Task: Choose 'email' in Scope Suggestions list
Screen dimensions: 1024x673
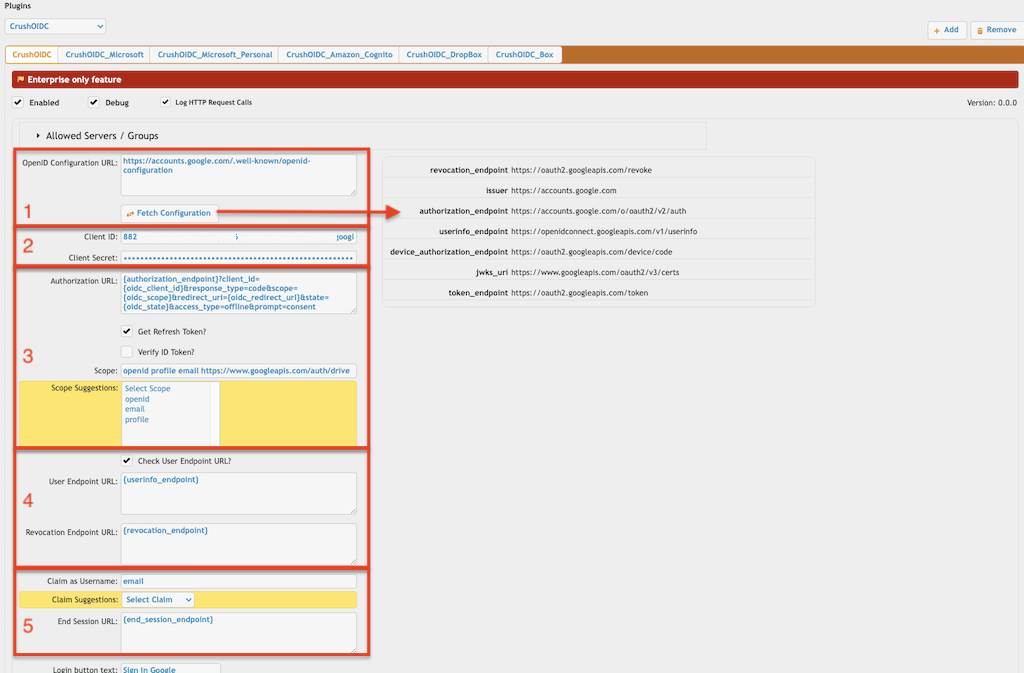Action: point(135,409)
